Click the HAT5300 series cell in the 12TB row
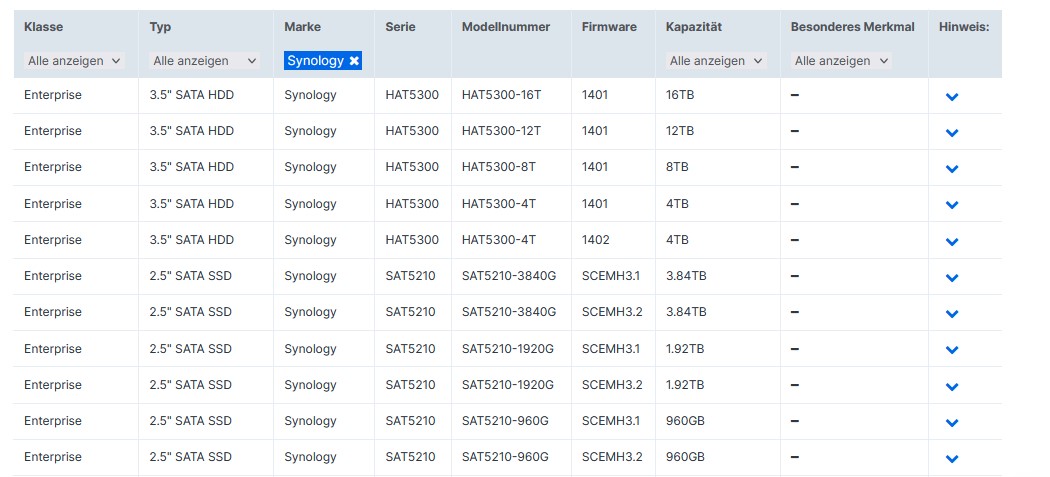 coord(412,131)
